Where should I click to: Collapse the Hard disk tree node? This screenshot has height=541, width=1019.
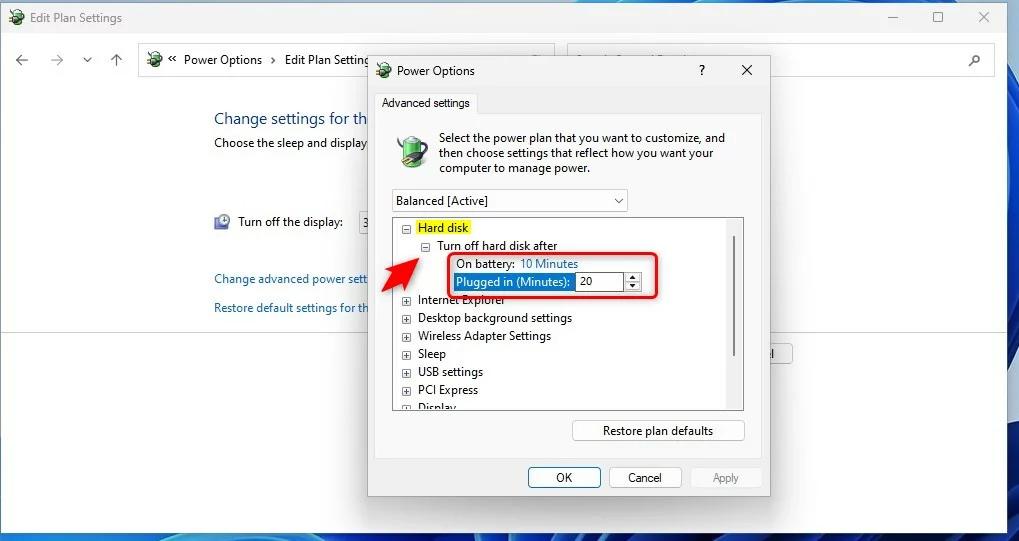(406, 229)
